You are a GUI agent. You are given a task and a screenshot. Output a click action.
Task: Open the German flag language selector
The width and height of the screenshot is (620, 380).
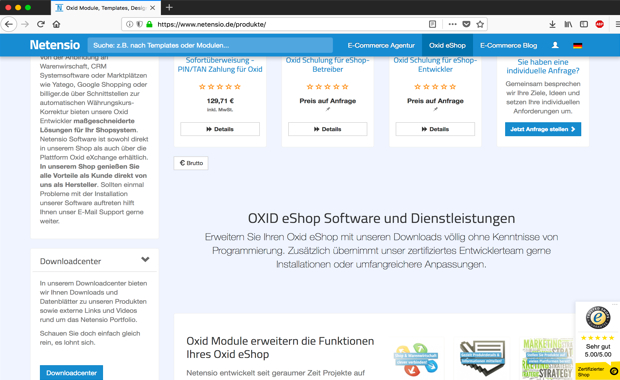click(577, 45)
